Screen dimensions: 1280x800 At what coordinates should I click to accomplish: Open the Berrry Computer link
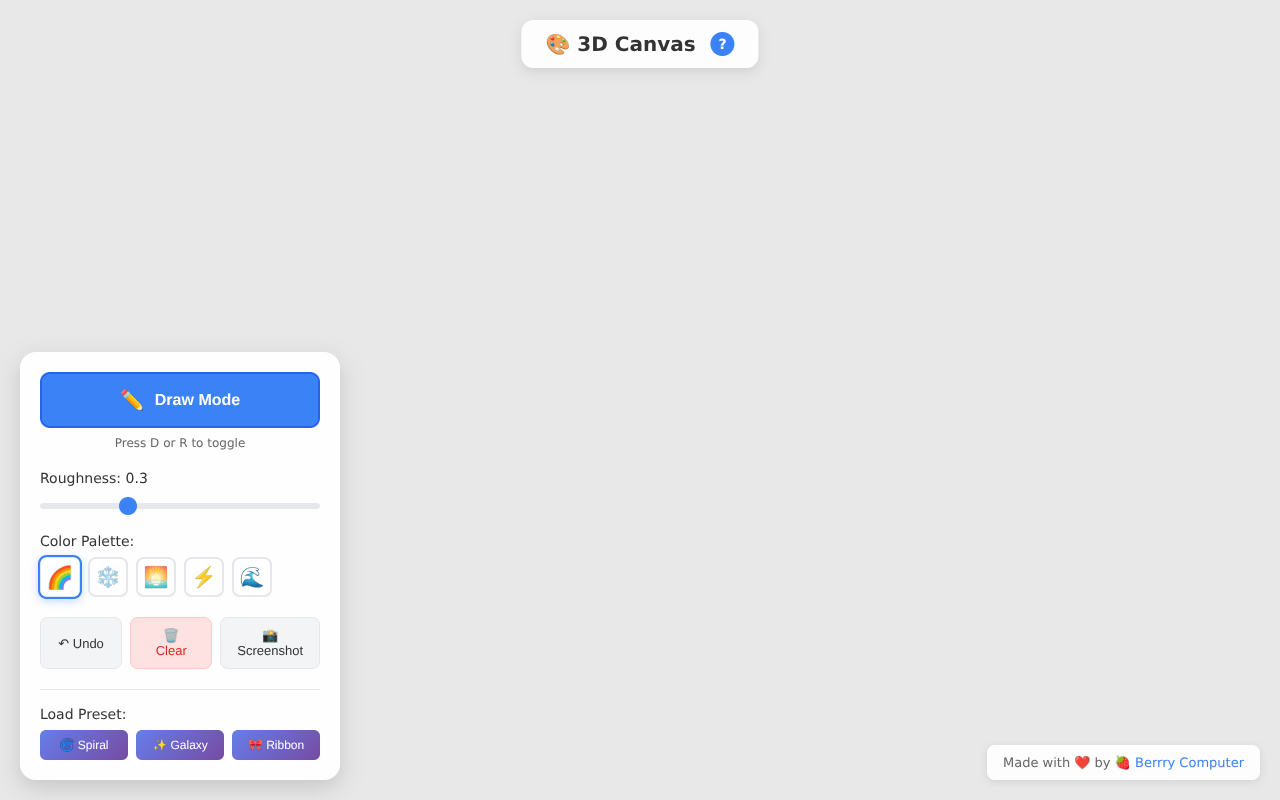(1189, 762)
